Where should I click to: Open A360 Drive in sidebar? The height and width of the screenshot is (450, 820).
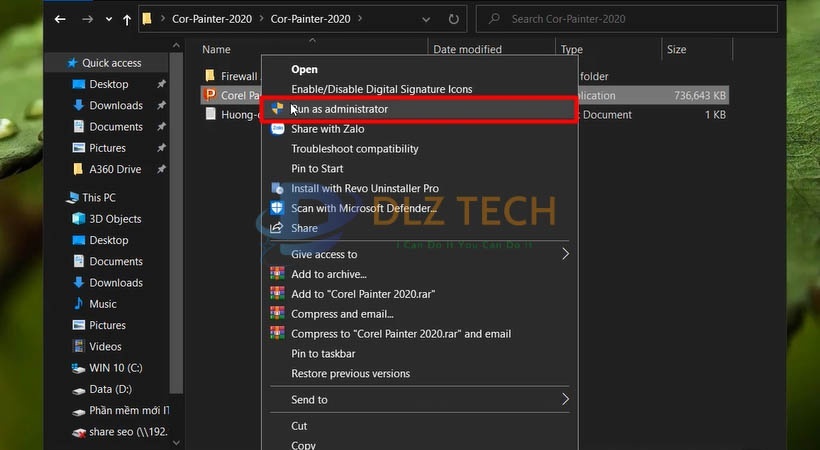coord(115,169)
